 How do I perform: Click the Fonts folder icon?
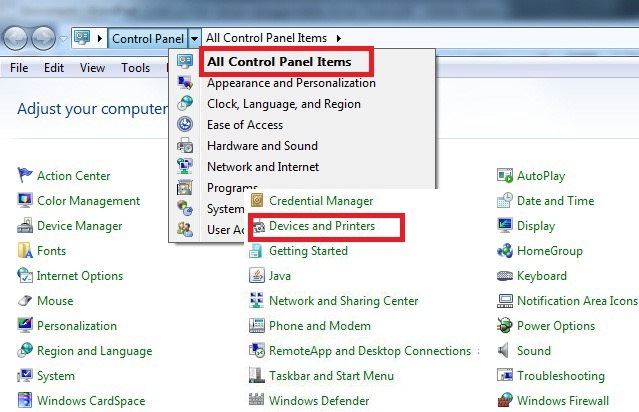[x=25, y=250]
